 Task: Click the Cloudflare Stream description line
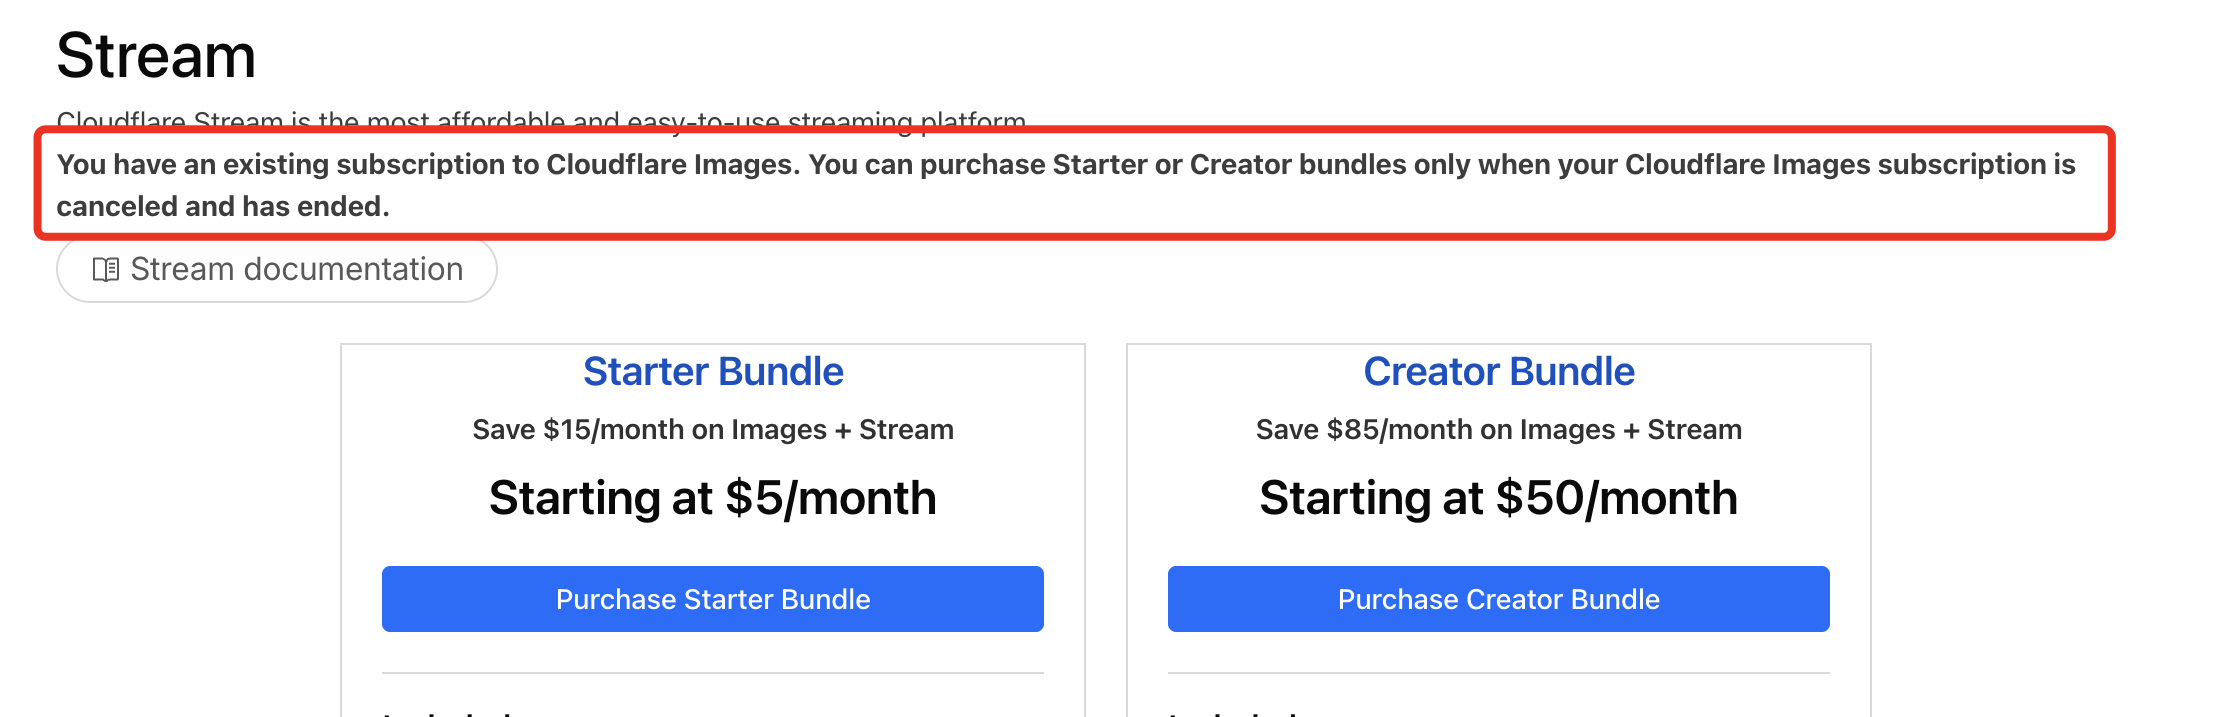tap(541, 120)
